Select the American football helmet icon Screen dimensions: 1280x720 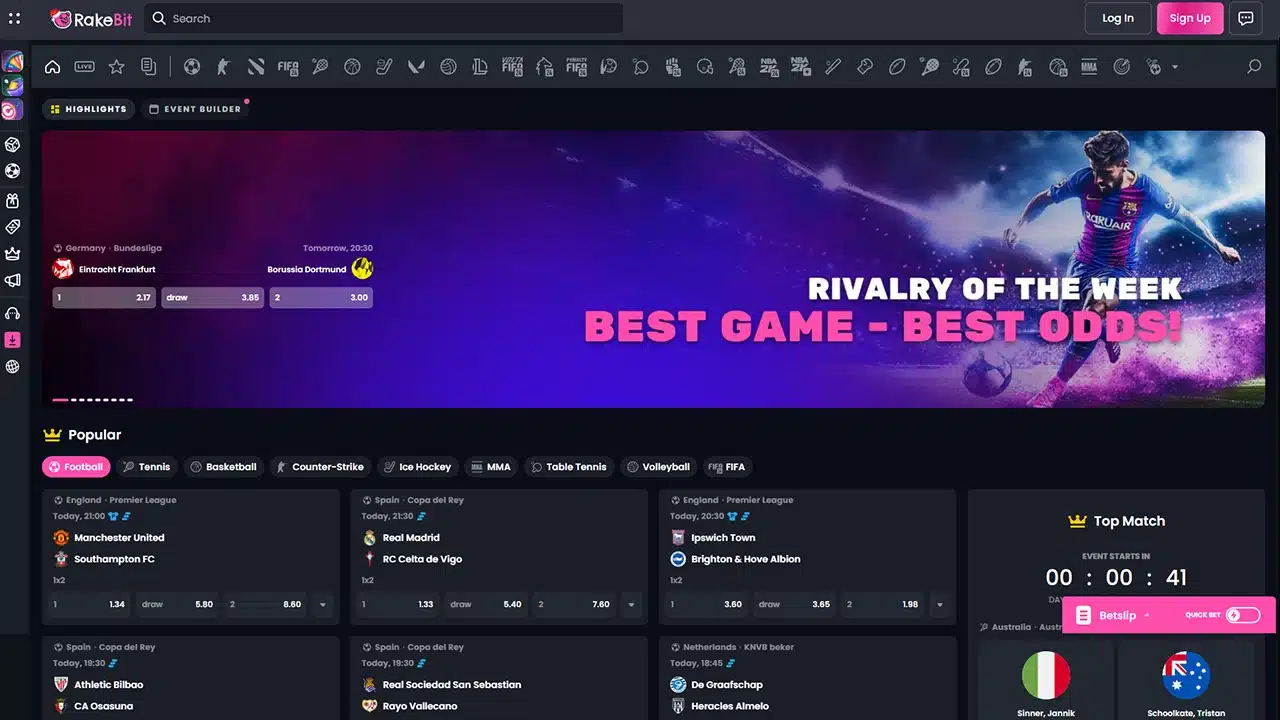pyautogui.click(x=705, y=67)
